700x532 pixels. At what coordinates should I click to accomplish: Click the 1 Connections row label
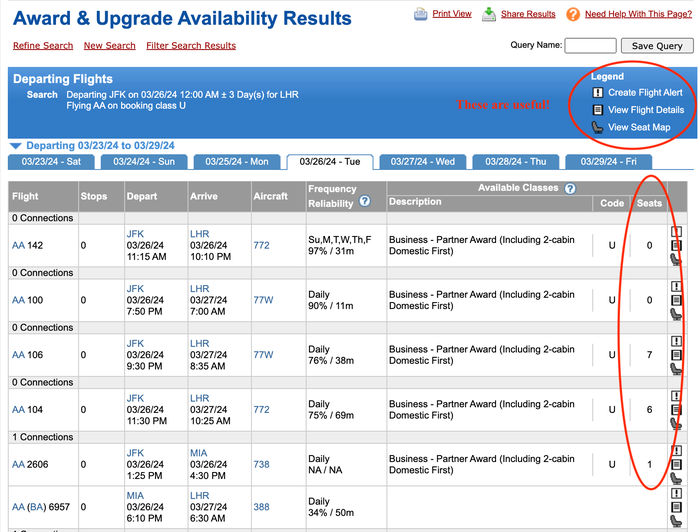(42, 437)
